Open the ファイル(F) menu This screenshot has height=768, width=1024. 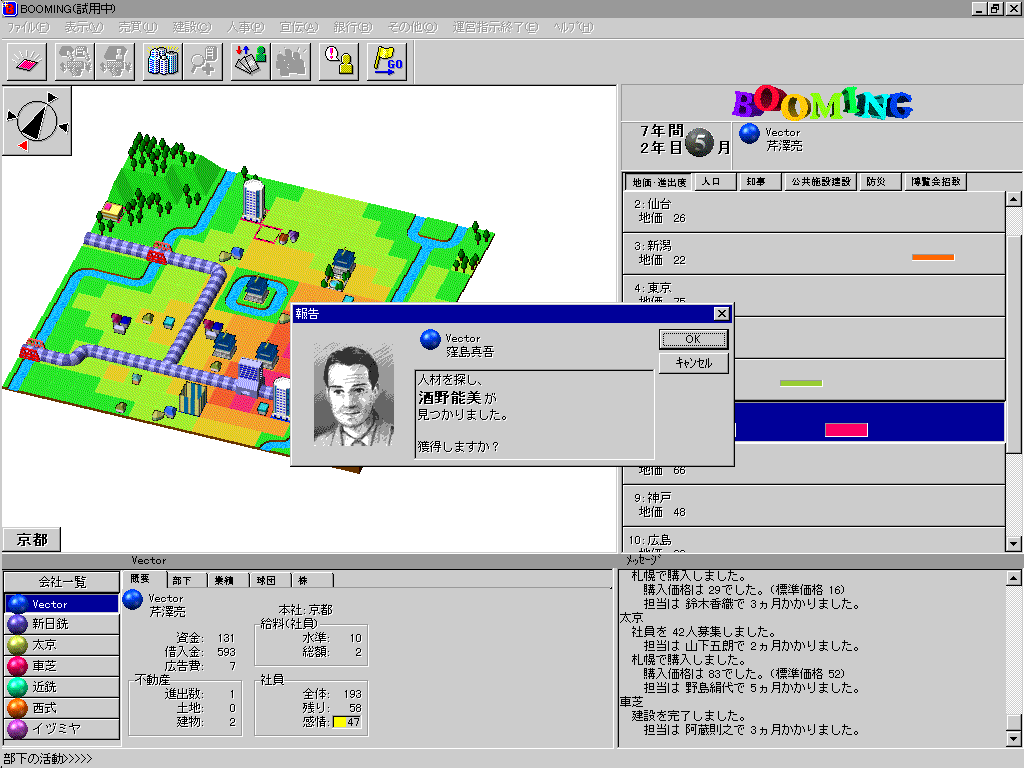point(27,27)
